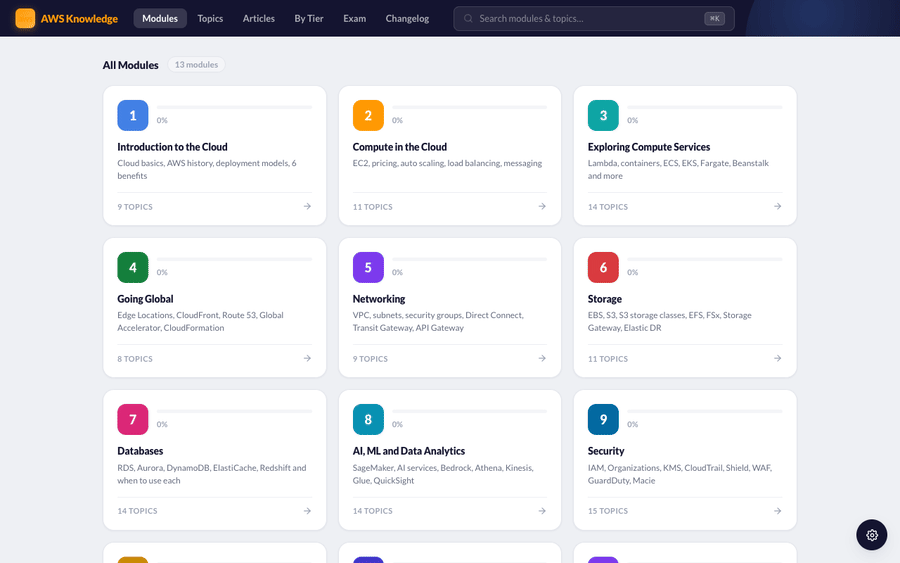Click arrow on AI, ML and Data Analytics card
Image resolution: width=900 pixels, height=563 pixels.
pyautogui.click(x=542, y=511)
